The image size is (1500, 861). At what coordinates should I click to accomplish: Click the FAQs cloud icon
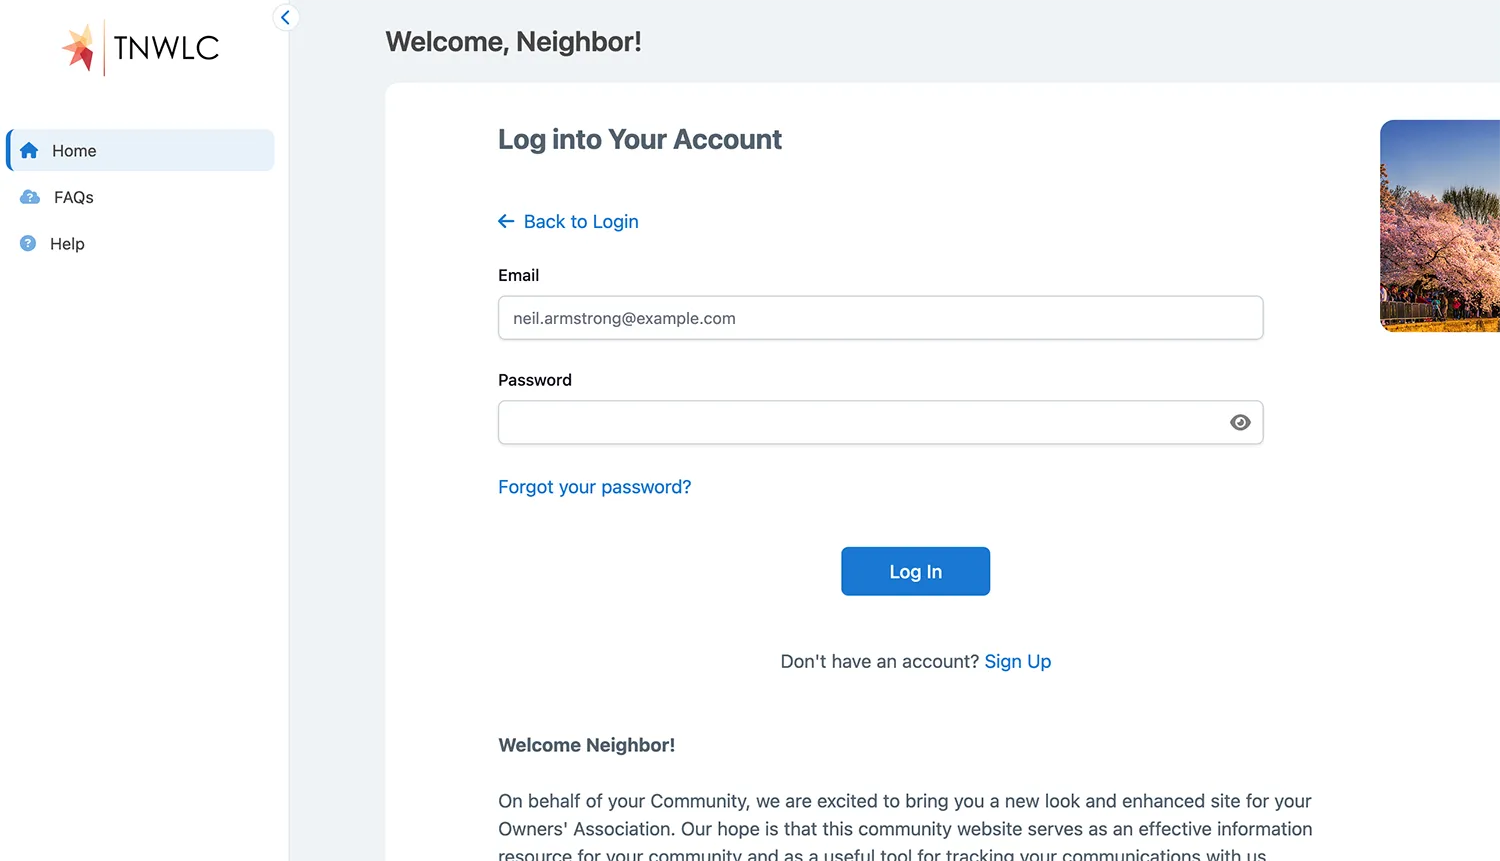pyautogui.click(x=30, y=197)
